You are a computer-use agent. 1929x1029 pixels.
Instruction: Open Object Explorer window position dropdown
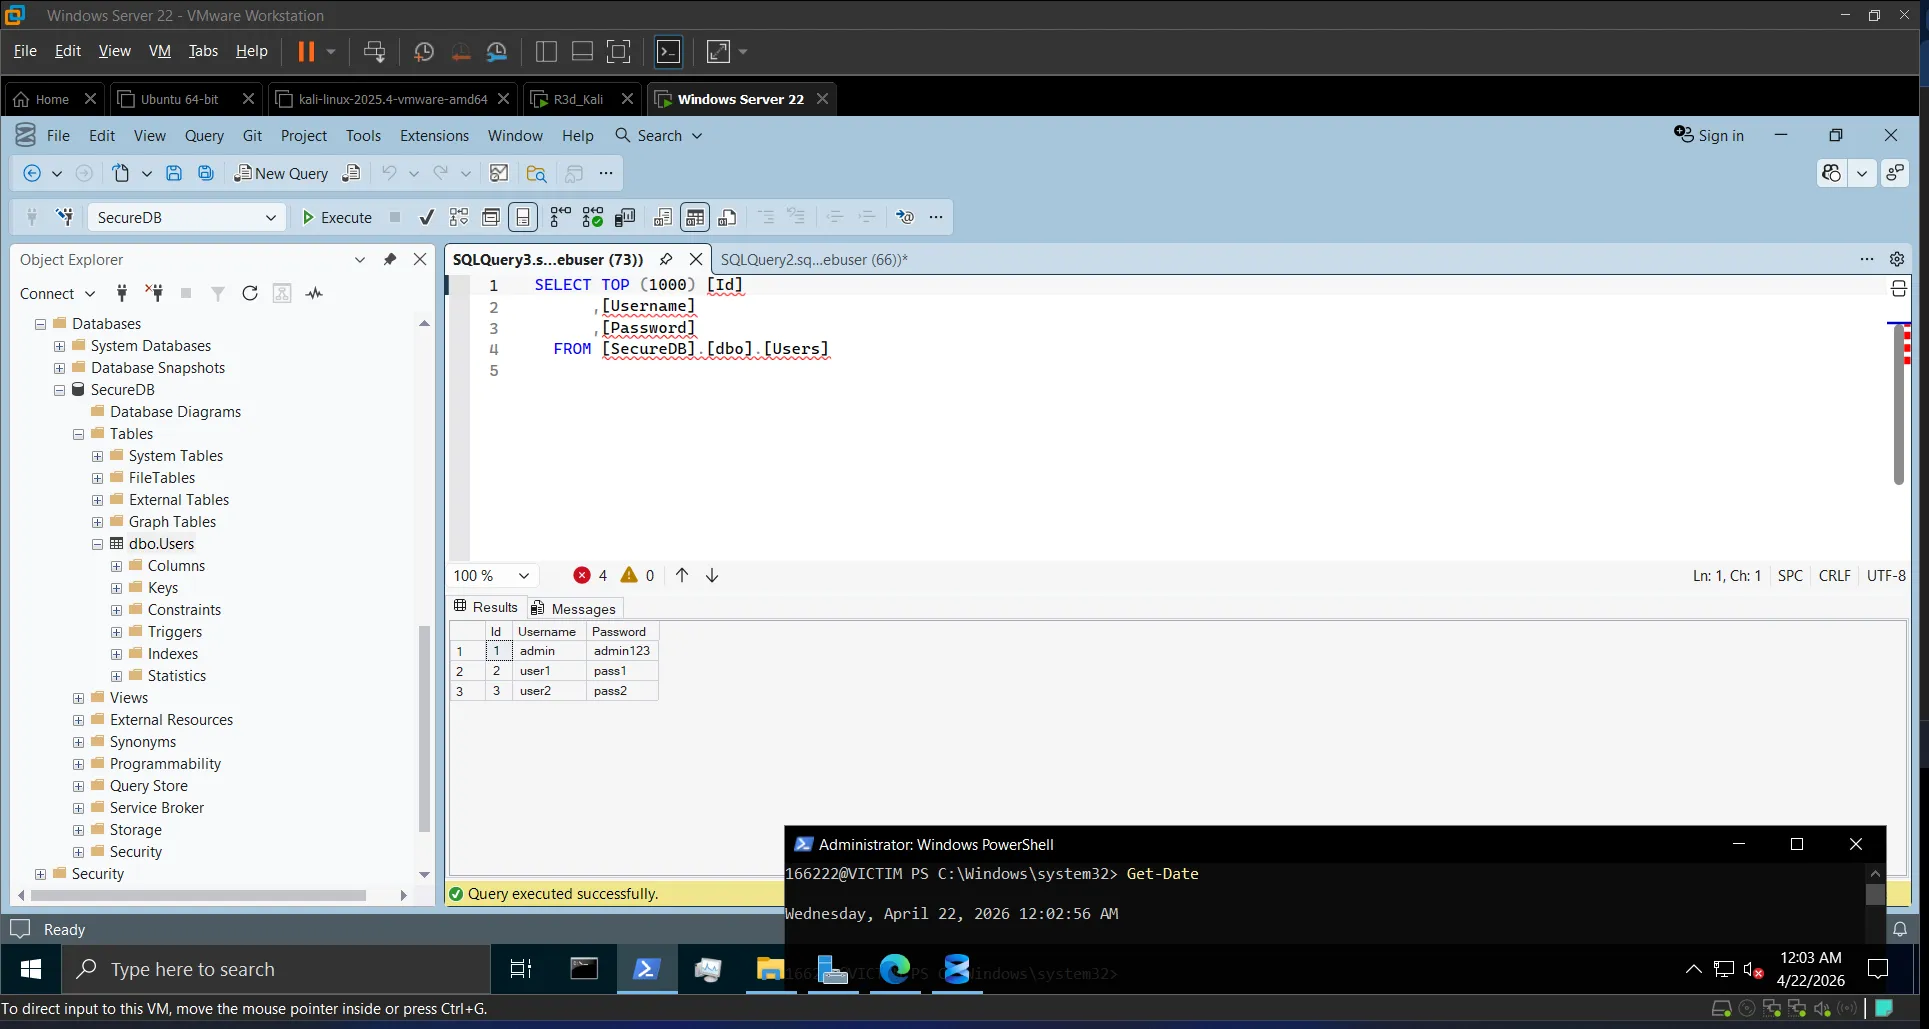(x=360, y=259)
